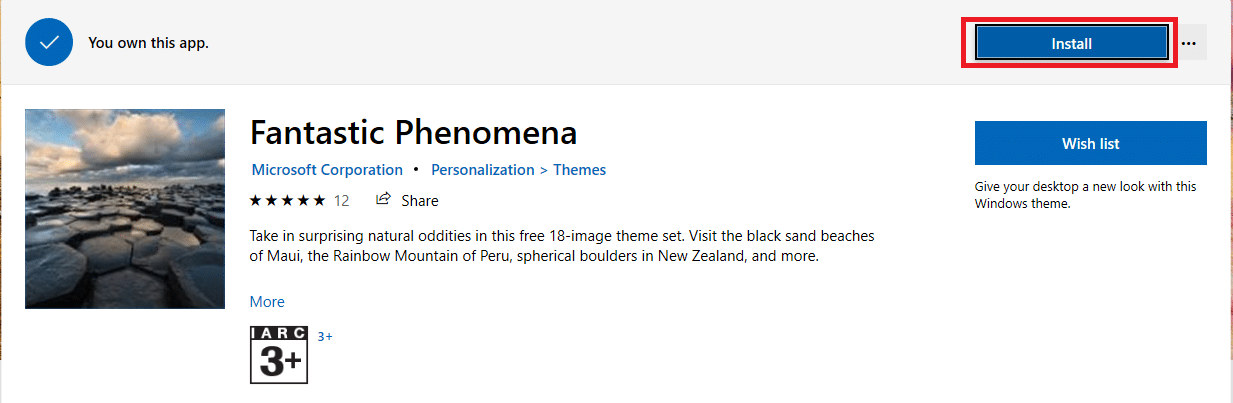Click the "You own this app" message
This screenshot has width=1233, height=403.
(148, 43)
